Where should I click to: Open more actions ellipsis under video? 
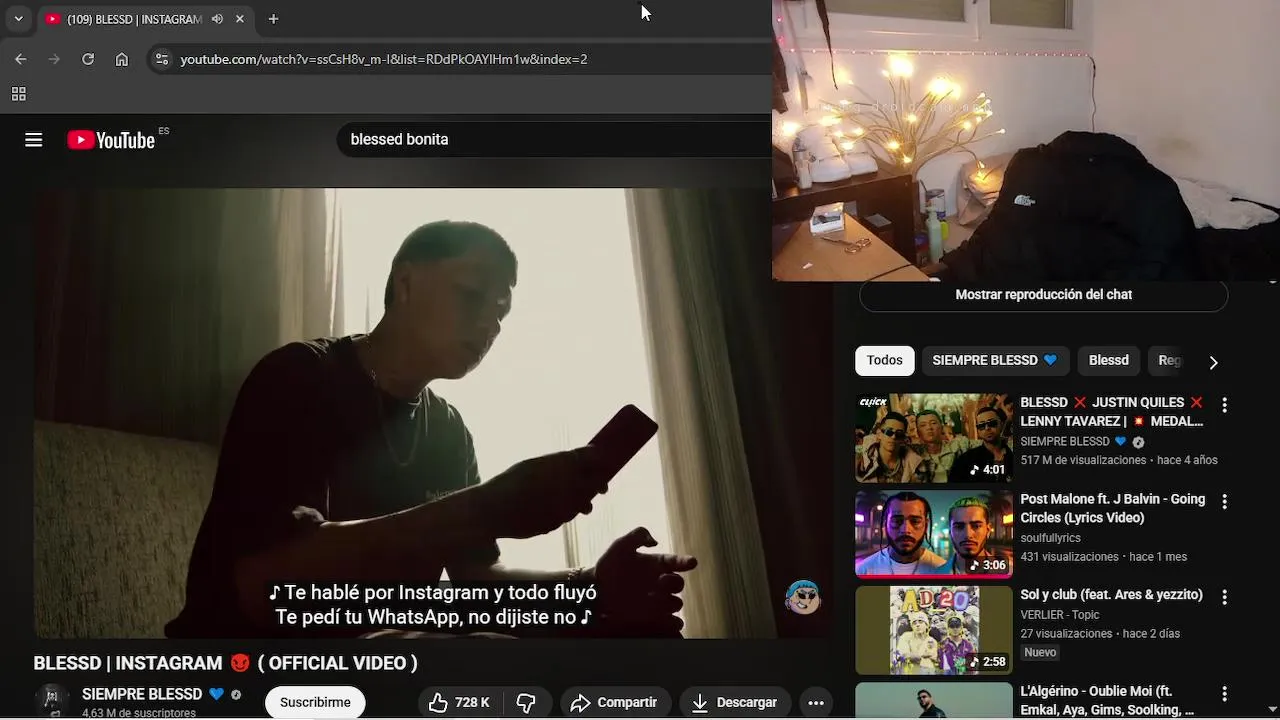coord(816,703)
